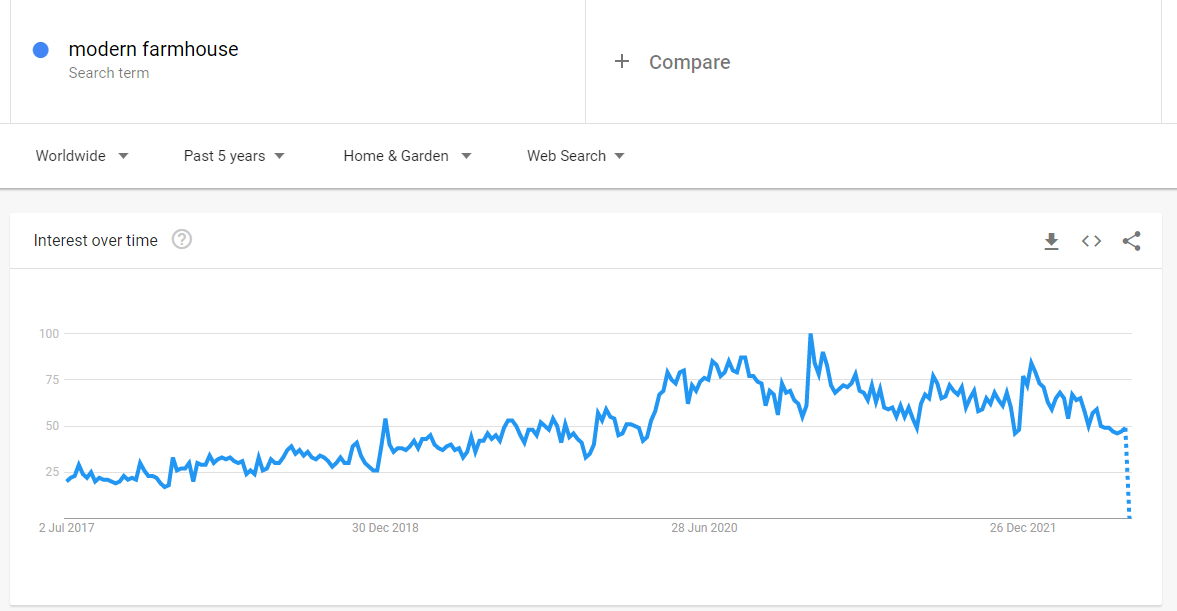This screenshot has width=1177, height=611.
Task: Click the 26 Dec 2021 date label
Action: pos(1022,528)
